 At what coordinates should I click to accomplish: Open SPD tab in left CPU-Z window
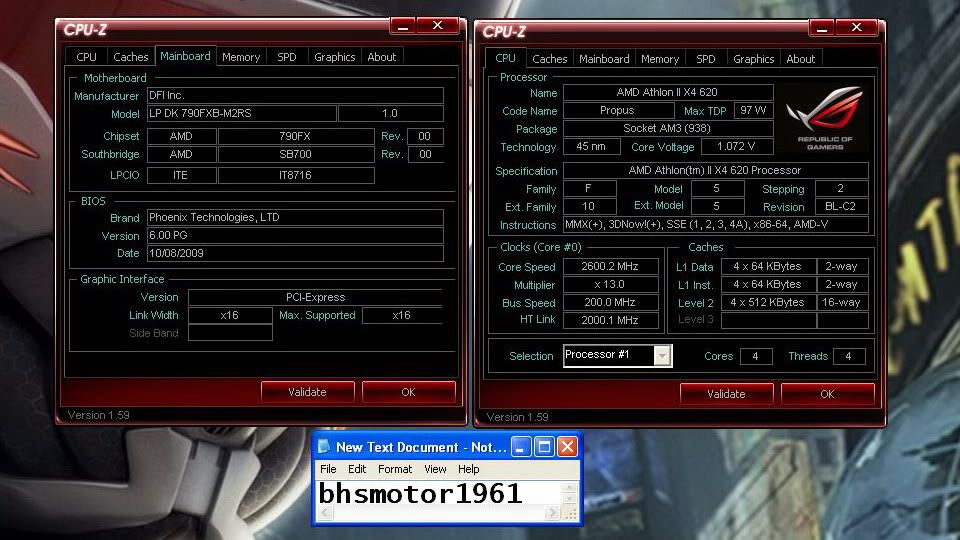coord(287,57)
